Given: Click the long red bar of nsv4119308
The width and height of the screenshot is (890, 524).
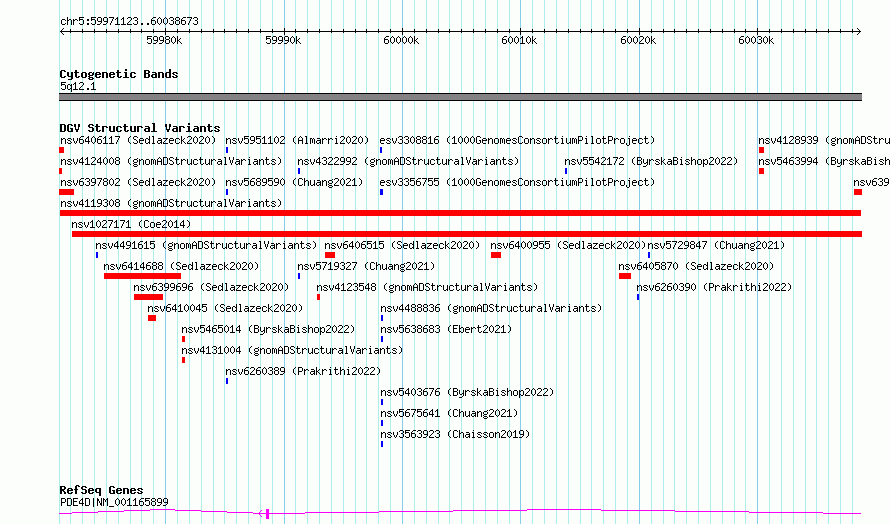Looking at the screenshot, I should [x=460, y=213].
